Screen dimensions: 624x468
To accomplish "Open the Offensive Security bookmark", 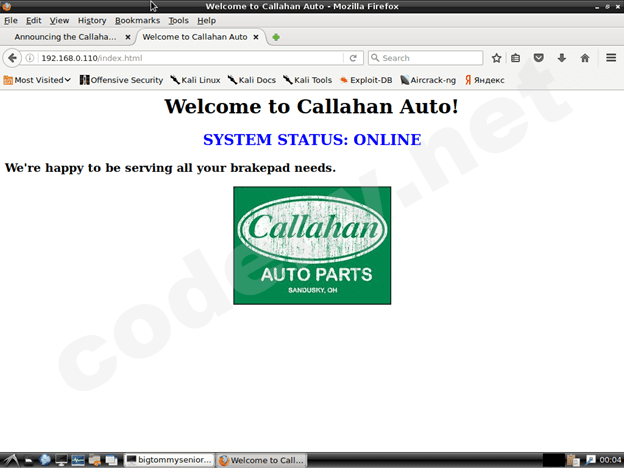I will [x=121, y=80].
